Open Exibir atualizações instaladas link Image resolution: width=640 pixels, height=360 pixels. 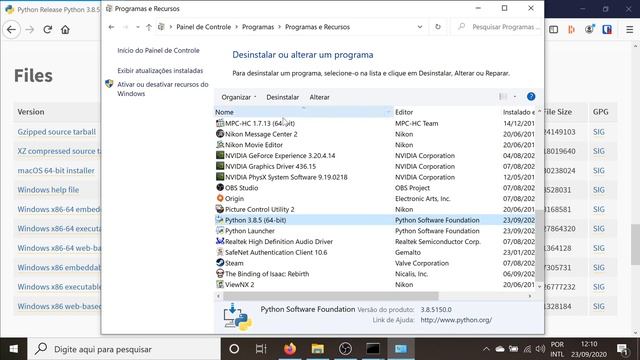click(160, 71)
